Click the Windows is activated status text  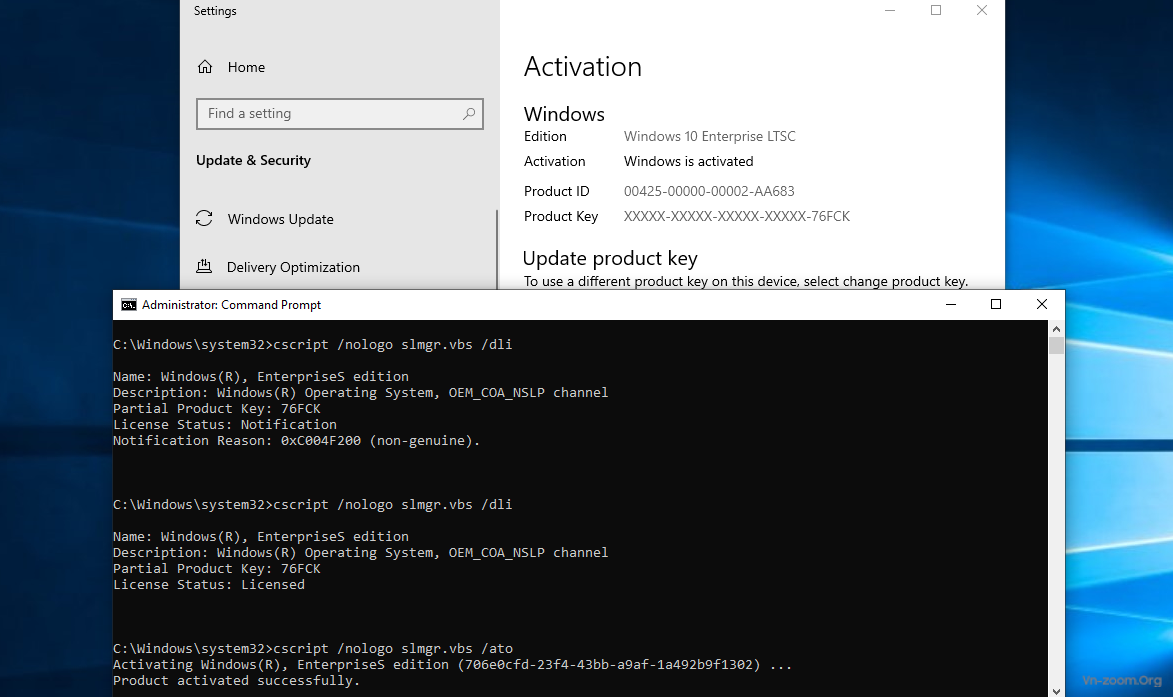pyautogui.click(x=688, y=162)
